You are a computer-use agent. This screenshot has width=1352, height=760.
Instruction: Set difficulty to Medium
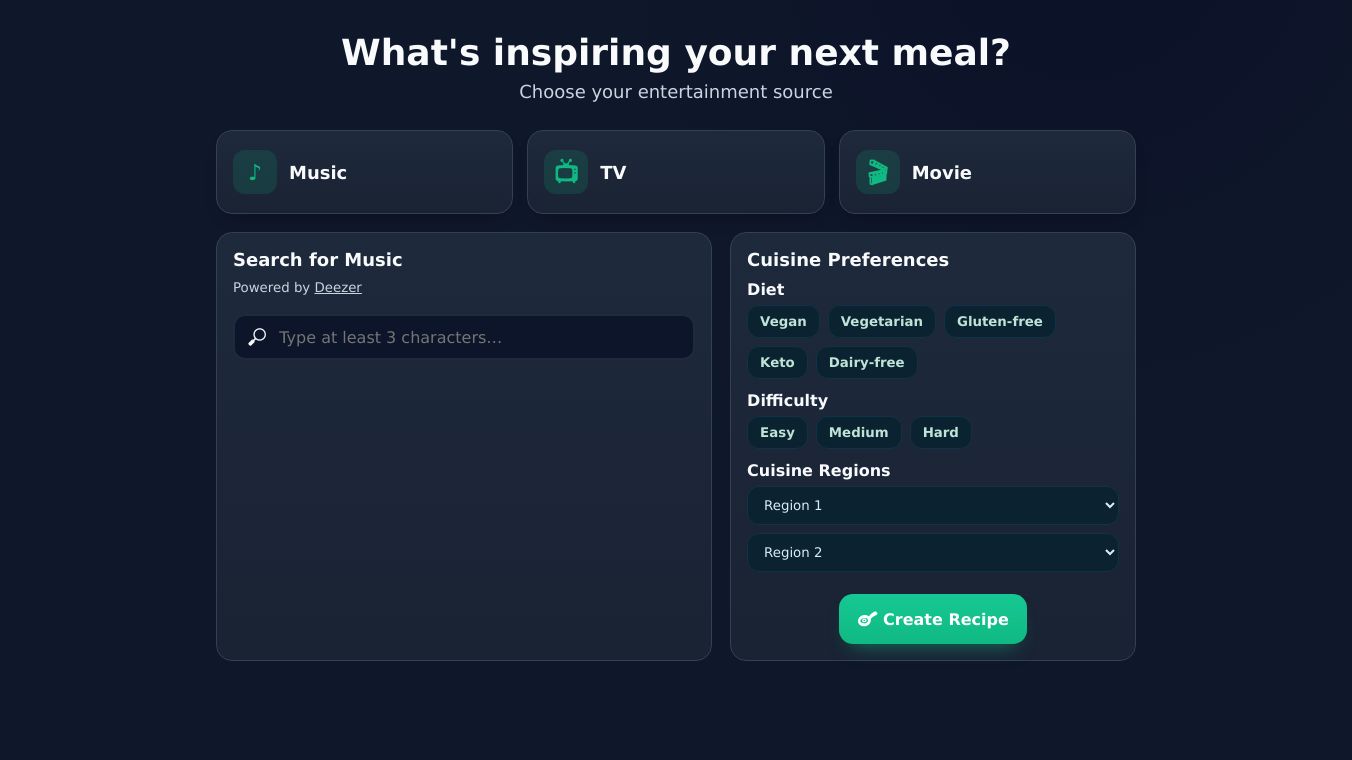point(858,432)
